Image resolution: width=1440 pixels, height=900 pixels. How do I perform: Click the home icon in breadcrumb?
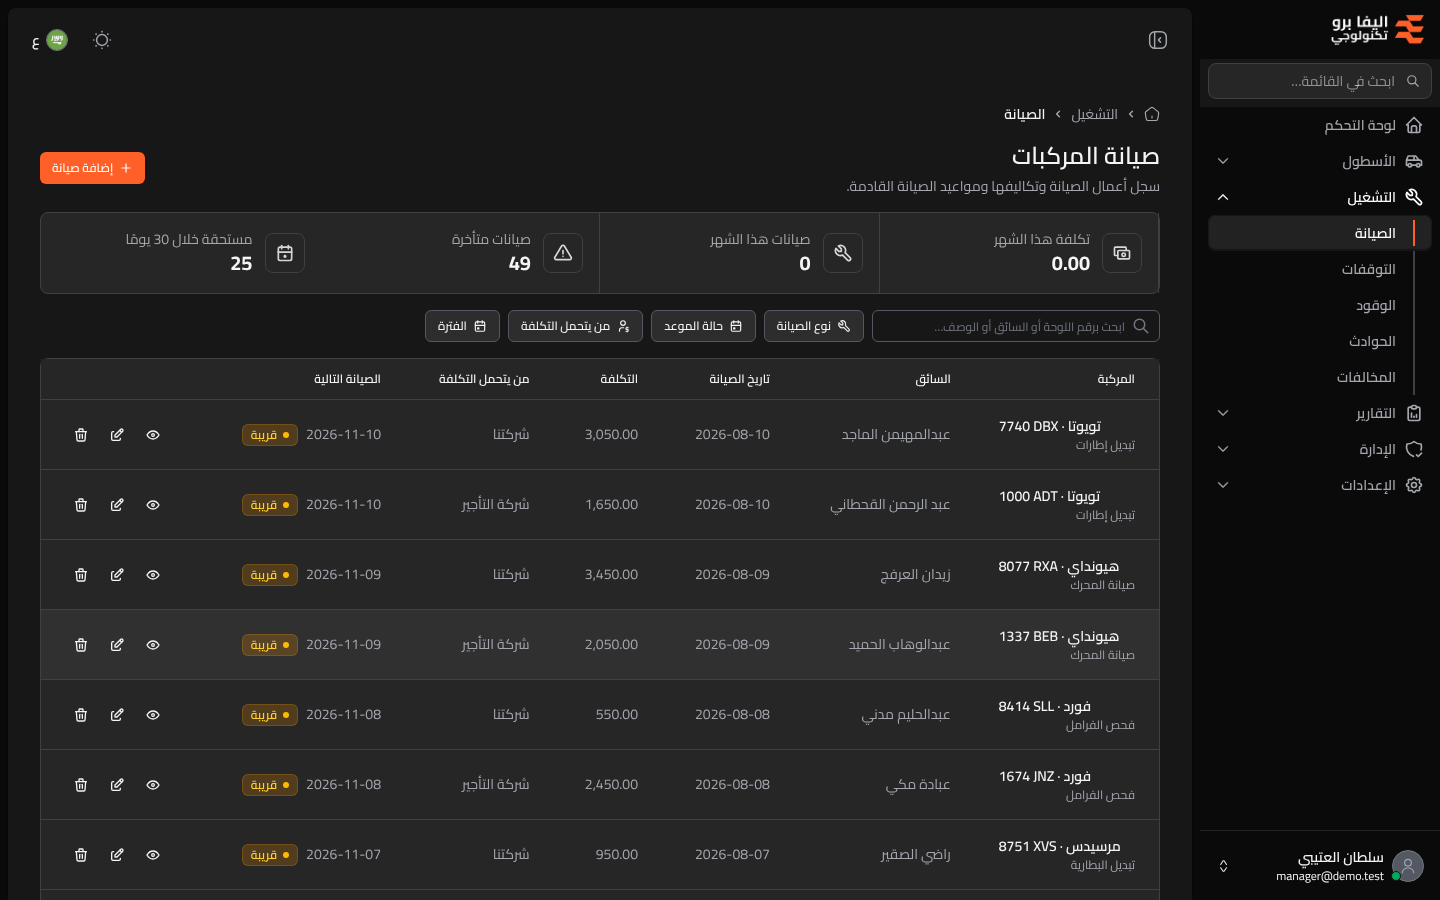[x=1152, y=114]
